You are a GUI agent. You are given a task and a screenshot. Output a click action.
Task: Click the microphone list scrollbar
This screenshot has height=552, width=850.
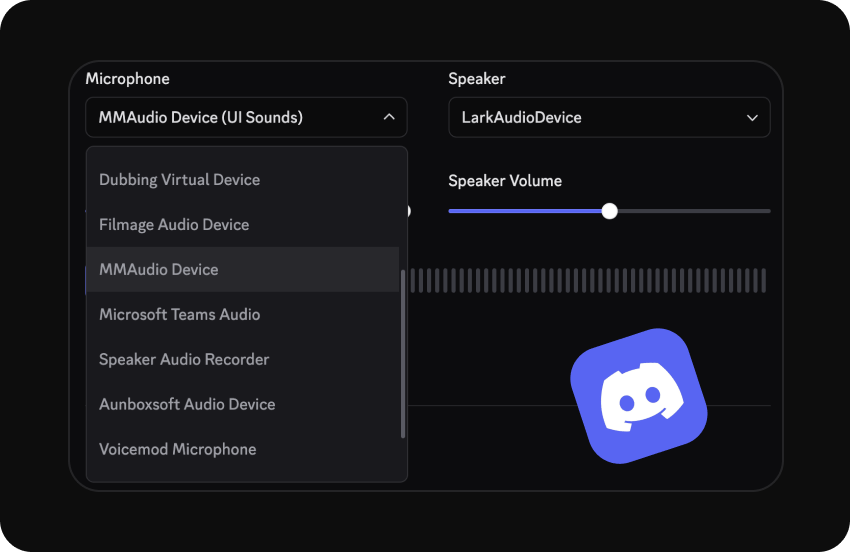403,354
